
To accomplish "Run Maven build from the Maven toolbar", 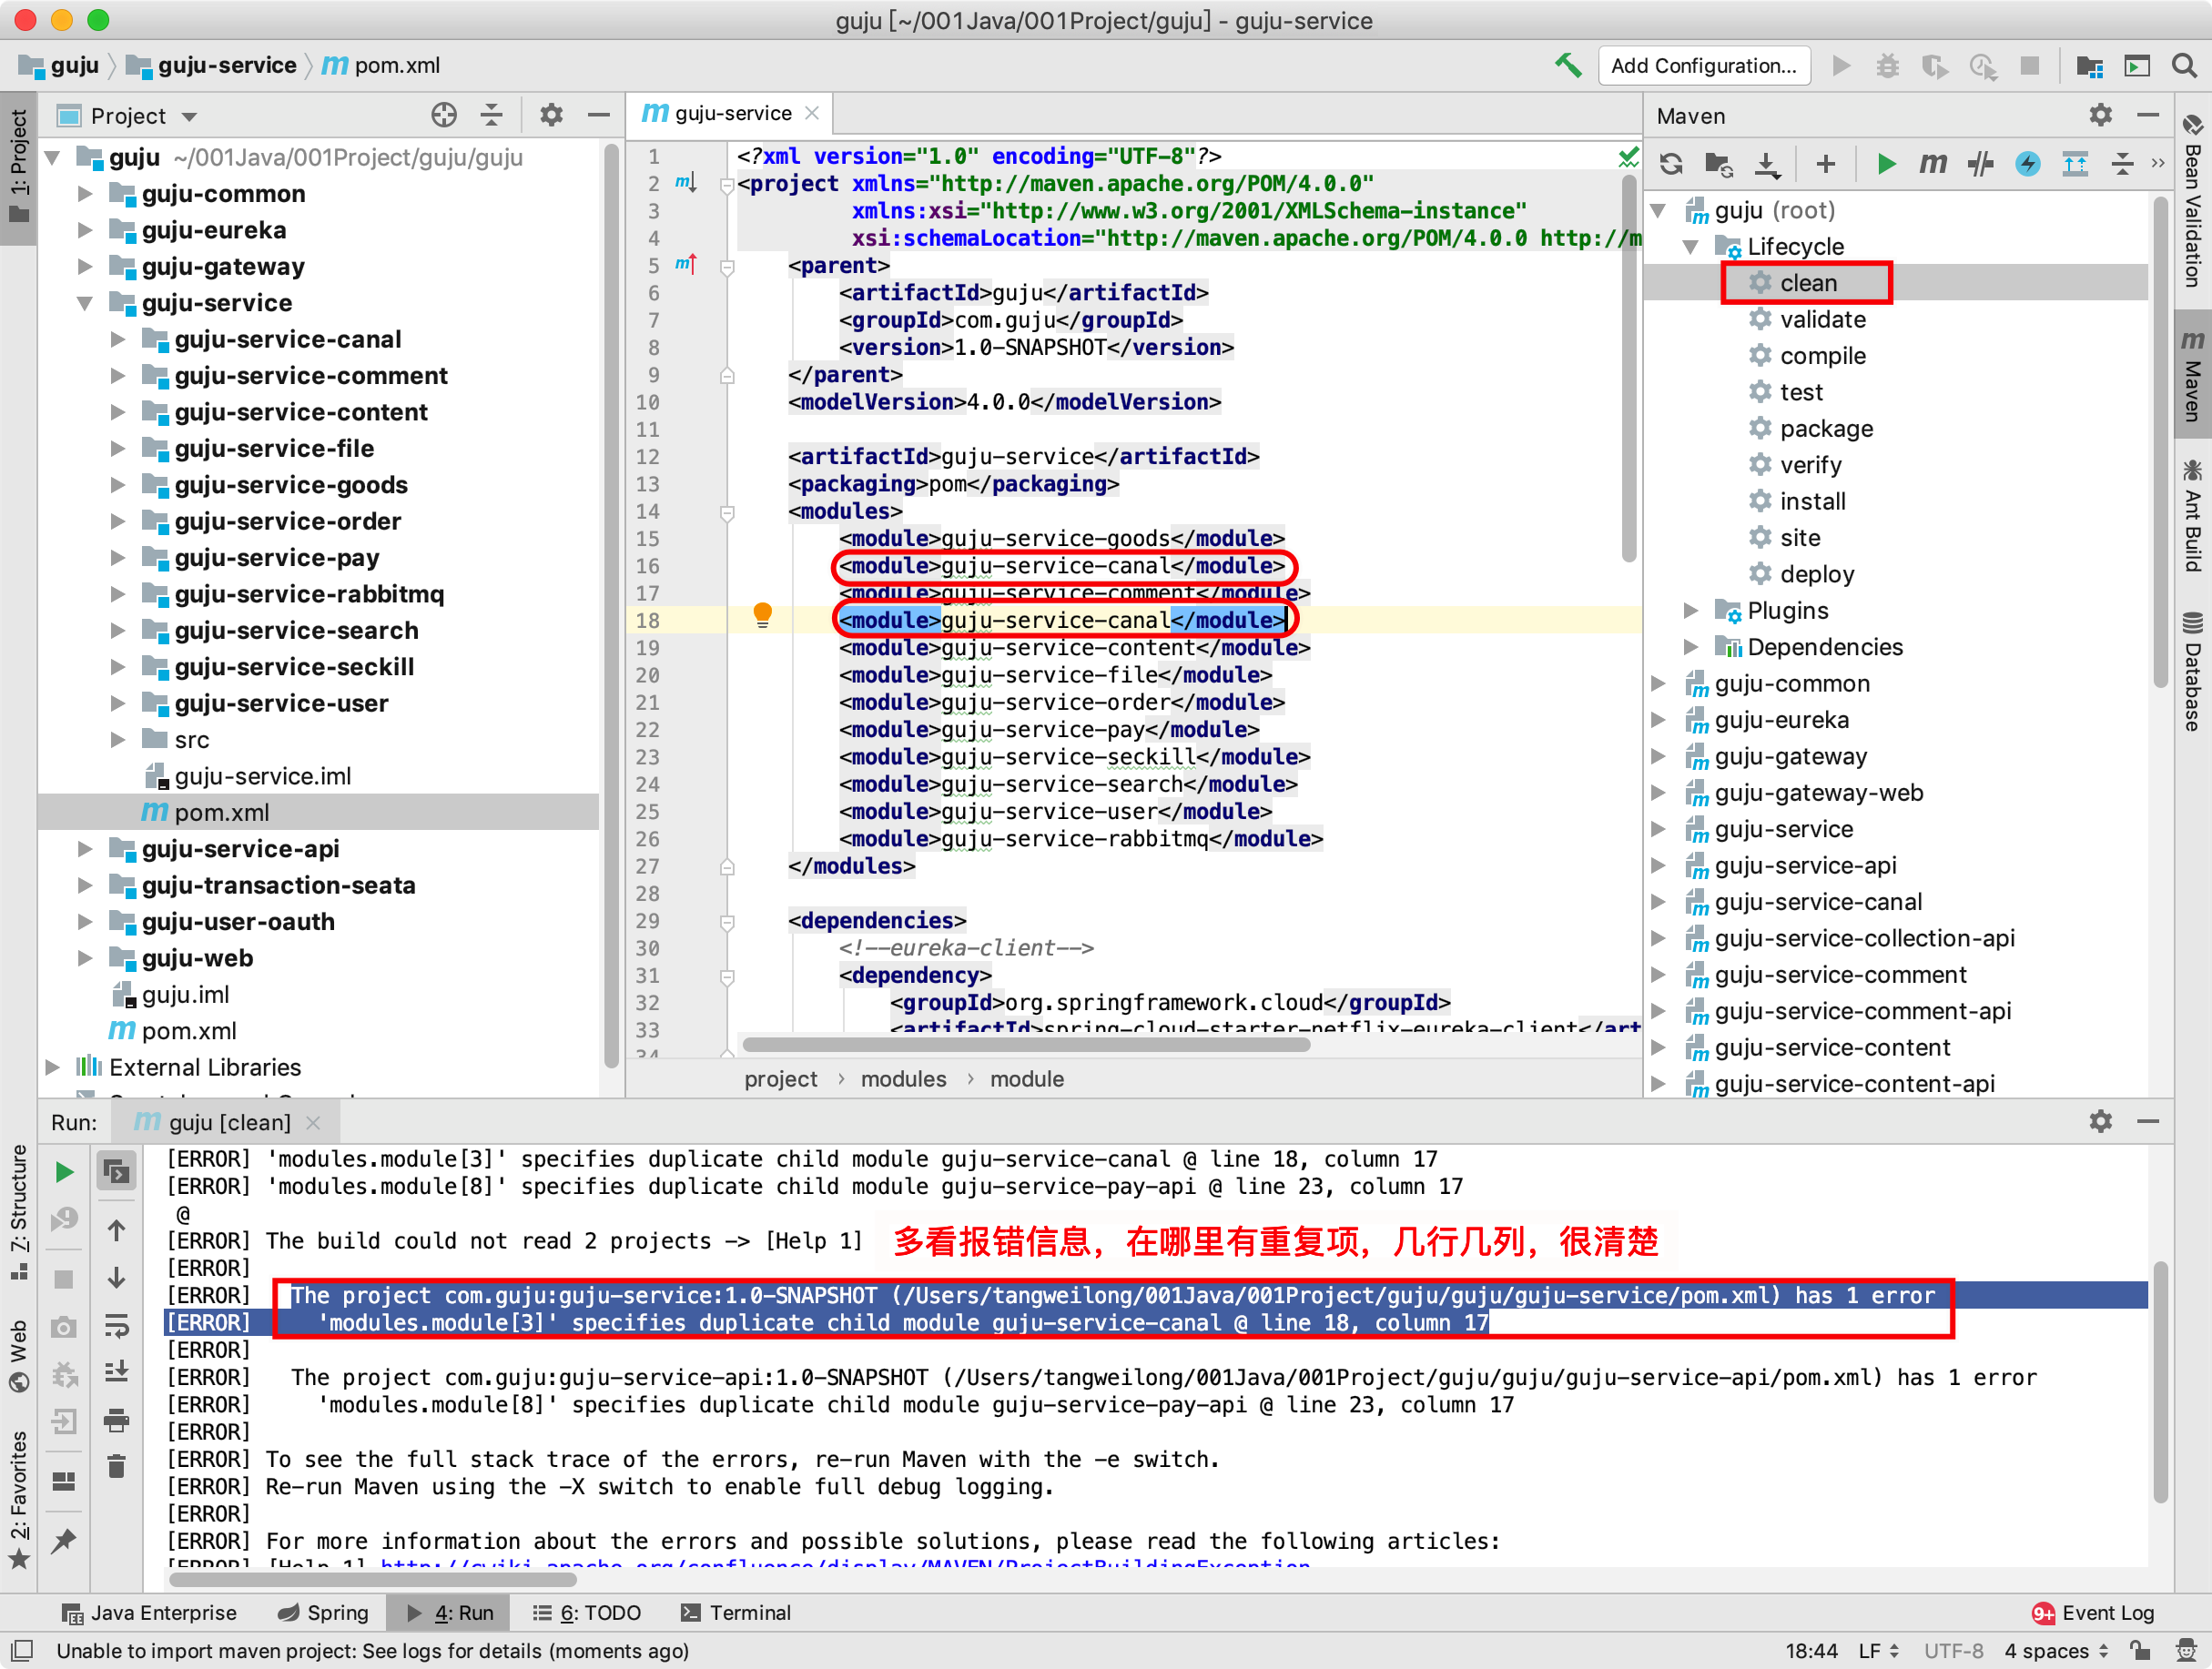I will [1886, 163].
